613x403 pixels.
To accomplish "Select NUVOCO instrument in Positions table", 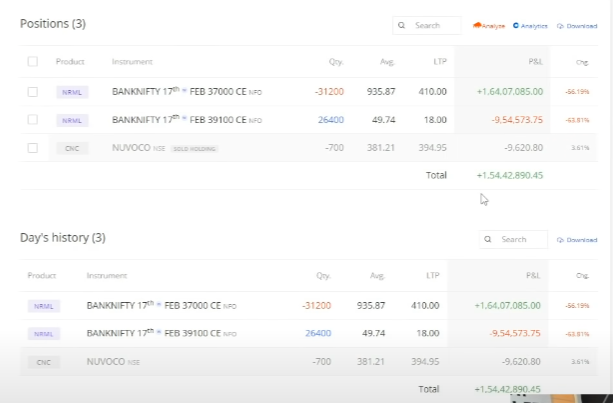I will [x=138, y=148].
